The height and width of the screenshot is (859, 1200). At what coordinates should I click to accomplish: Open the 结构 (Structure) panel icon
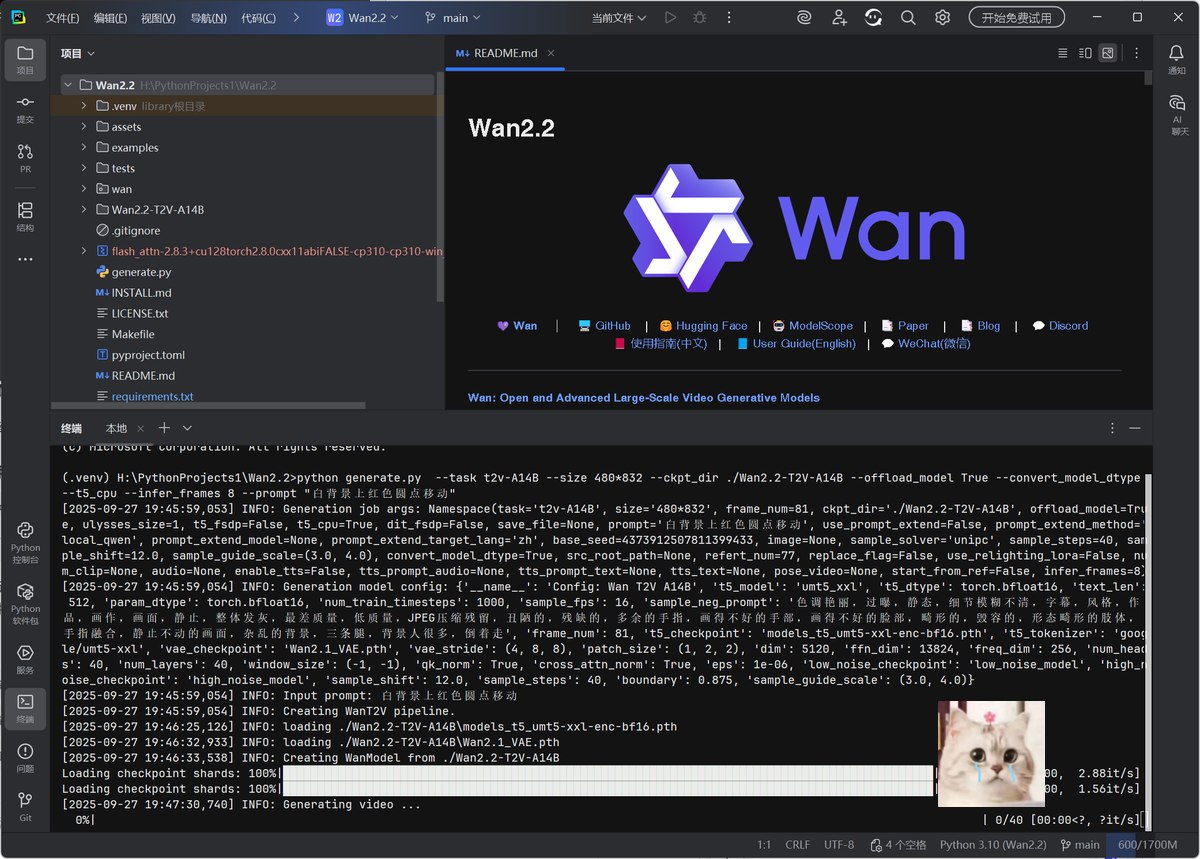[25, 213]
